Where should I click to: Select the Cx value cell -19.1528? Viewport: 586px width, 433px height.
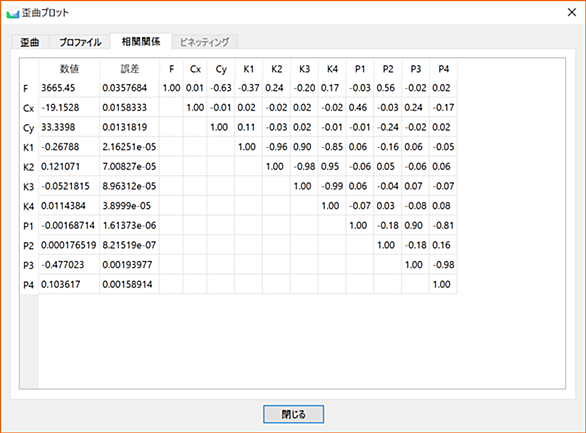pos(69,108)
